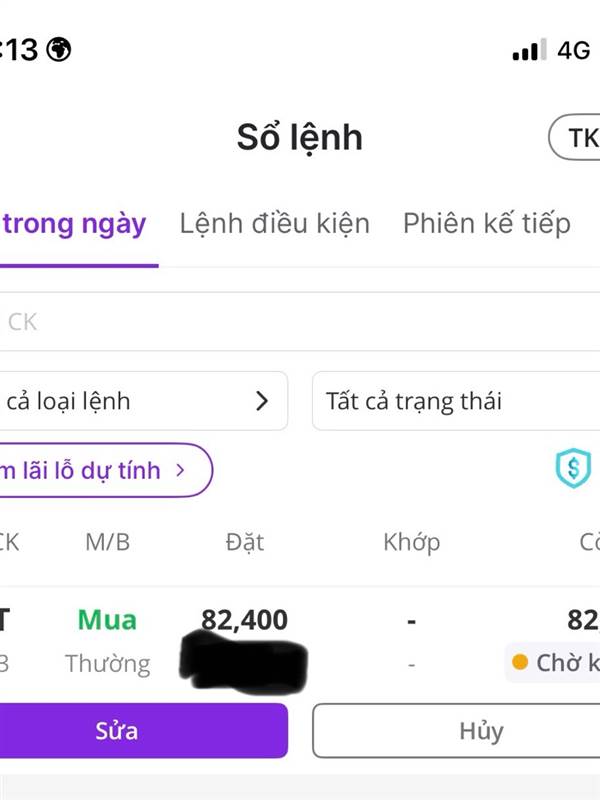The image size is (600, 800).
Task: Expand the estimated profit/loss 'lãi lỗ dự tính' pill
Action: pyautogui.click(x=100, y=469)
